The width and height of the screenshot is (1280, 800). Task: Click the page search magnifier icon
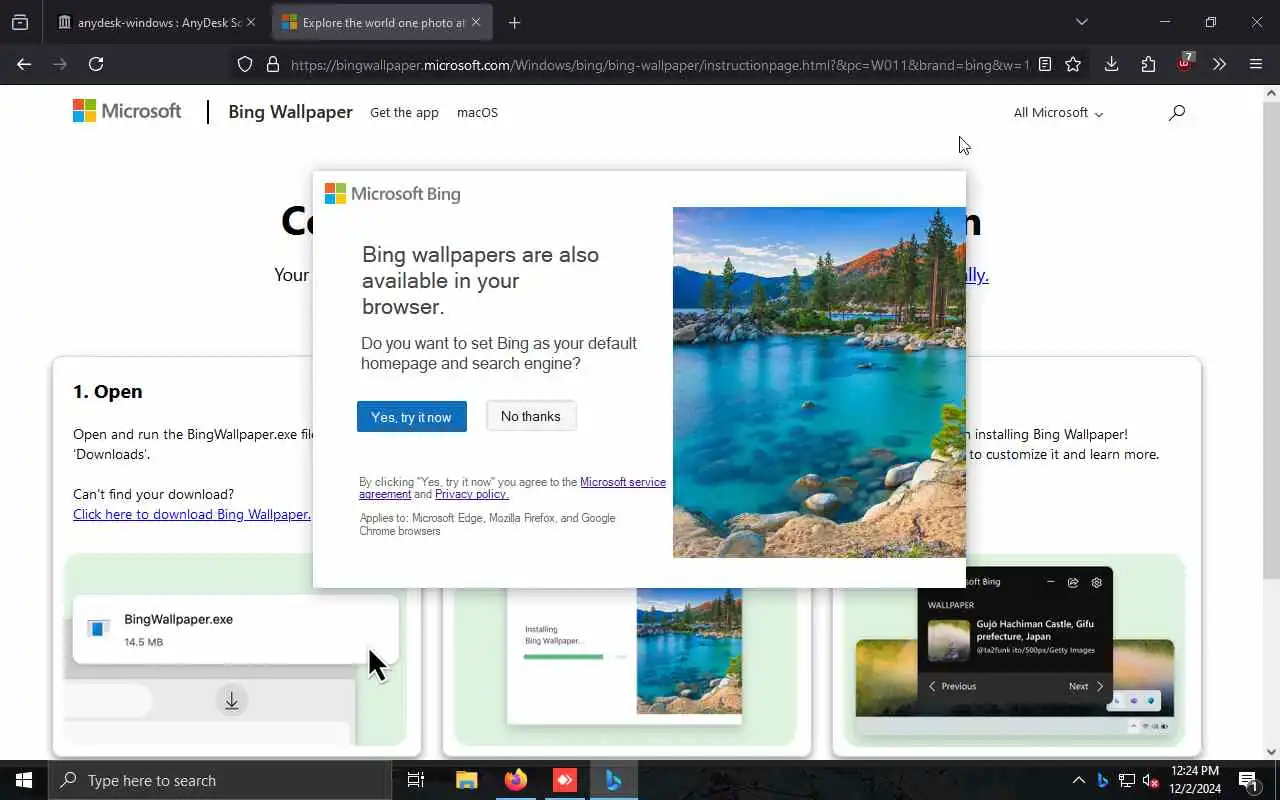click(1177, 113)
